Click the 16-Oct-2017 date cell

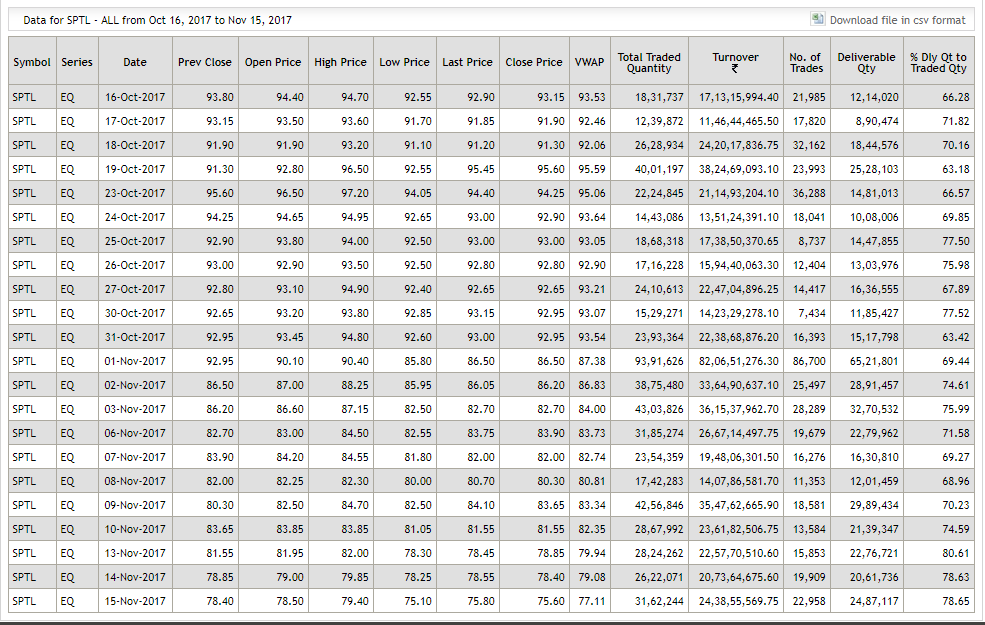point(135,97)
